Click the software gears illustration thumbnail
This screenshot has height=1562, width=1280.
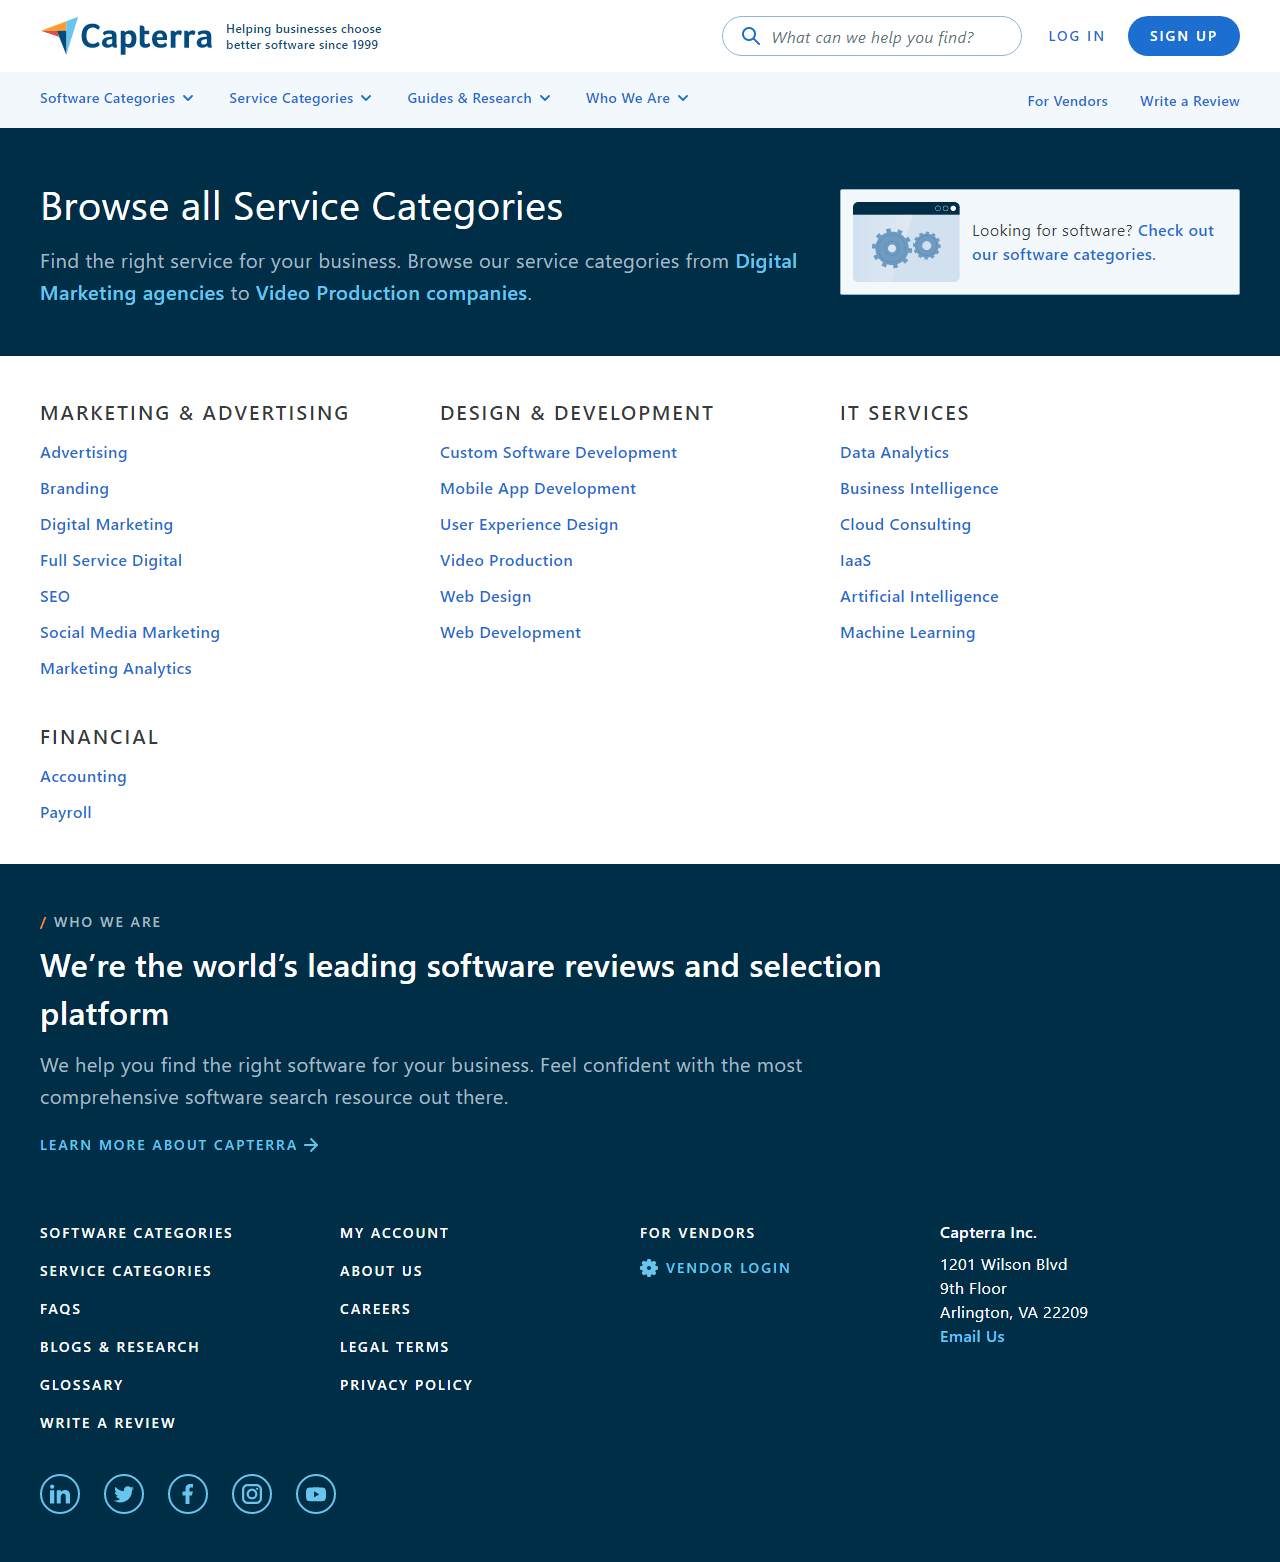pos(906,242)
